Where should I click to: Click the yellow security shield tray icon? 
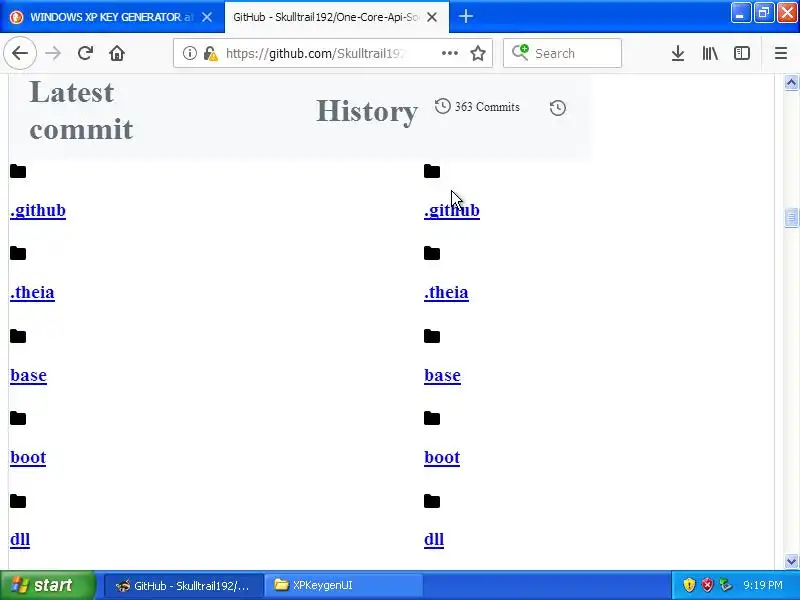click(x=689, y=585)
